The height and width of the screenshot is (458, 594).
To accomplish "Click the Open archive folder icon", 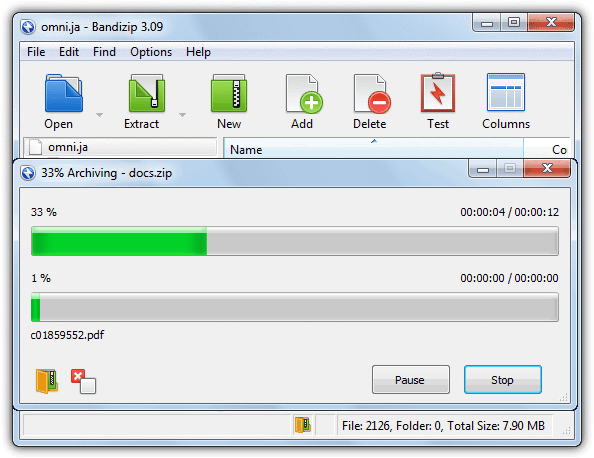I will click(x=64, y=93).
